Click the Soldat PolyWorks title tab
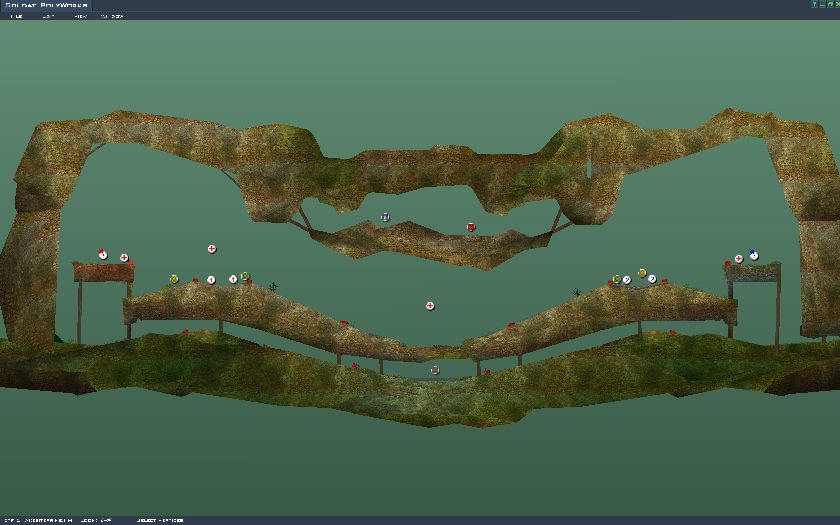 tap(46, 5)
